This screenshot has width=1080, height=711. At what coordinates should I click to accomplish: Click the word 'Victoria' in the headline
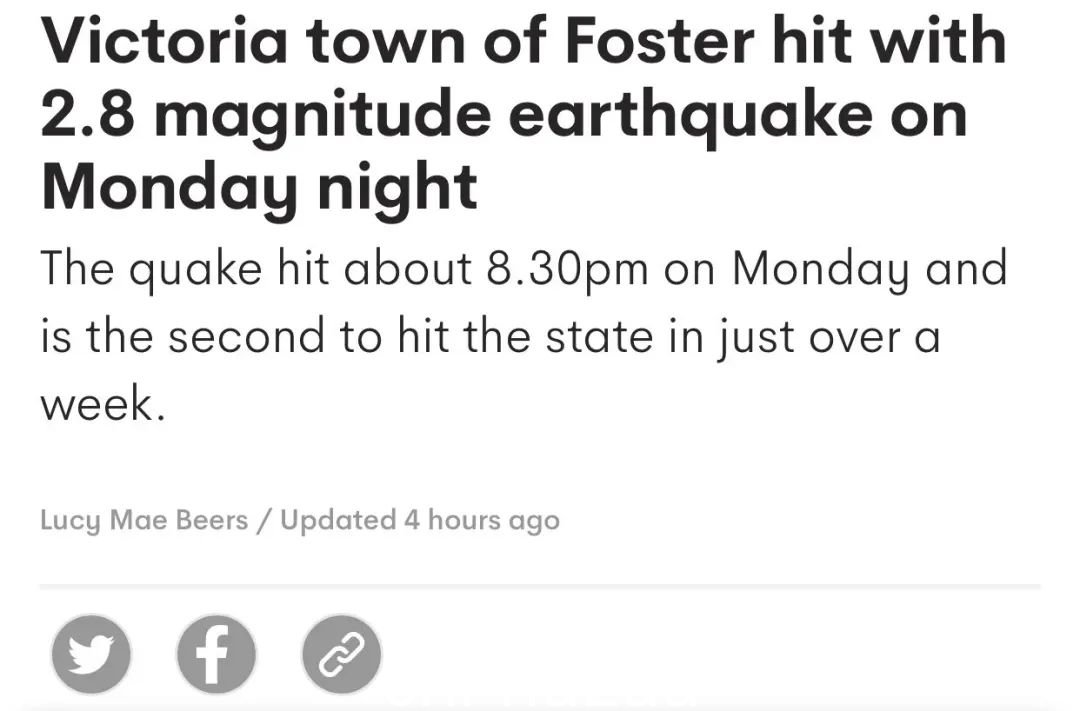pyautogui.click(x=164, y=41)
